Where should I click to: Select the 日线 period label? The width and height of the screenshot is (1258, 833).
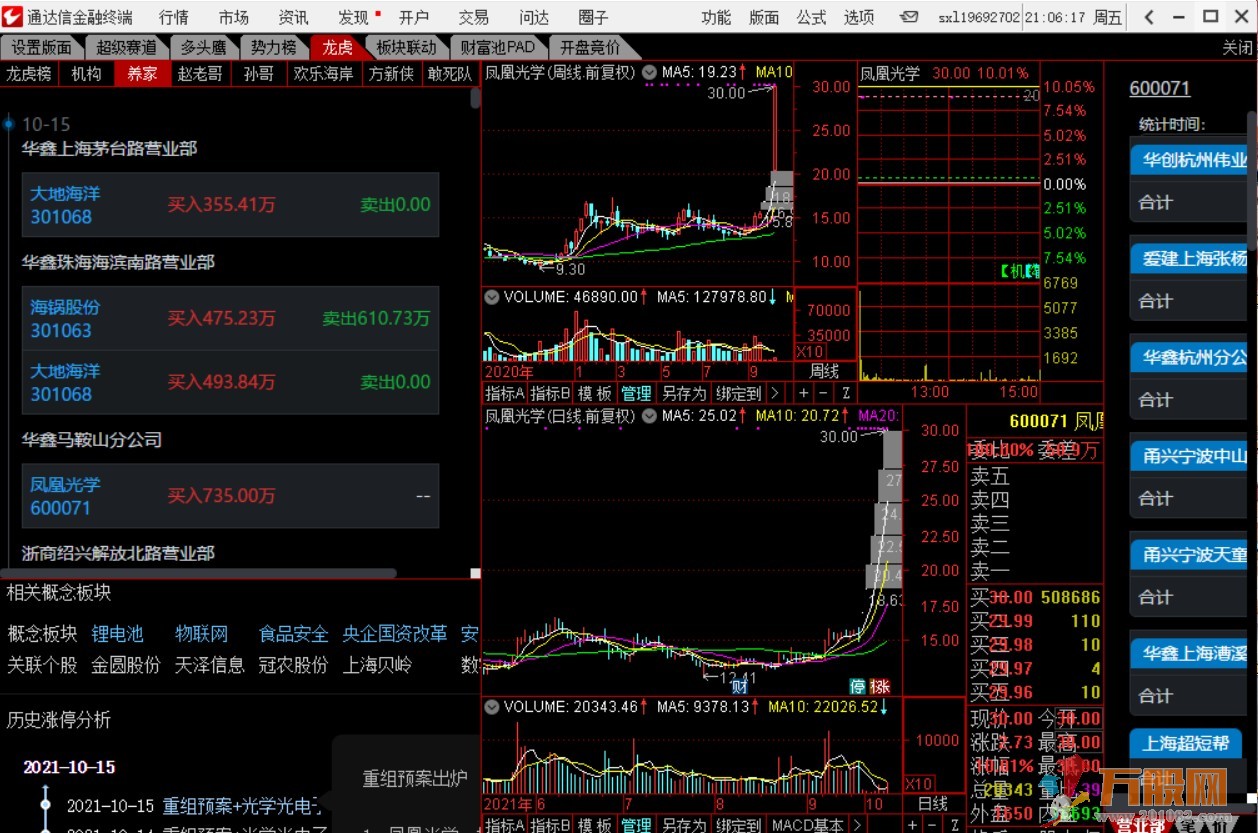[x=932, y=803]
